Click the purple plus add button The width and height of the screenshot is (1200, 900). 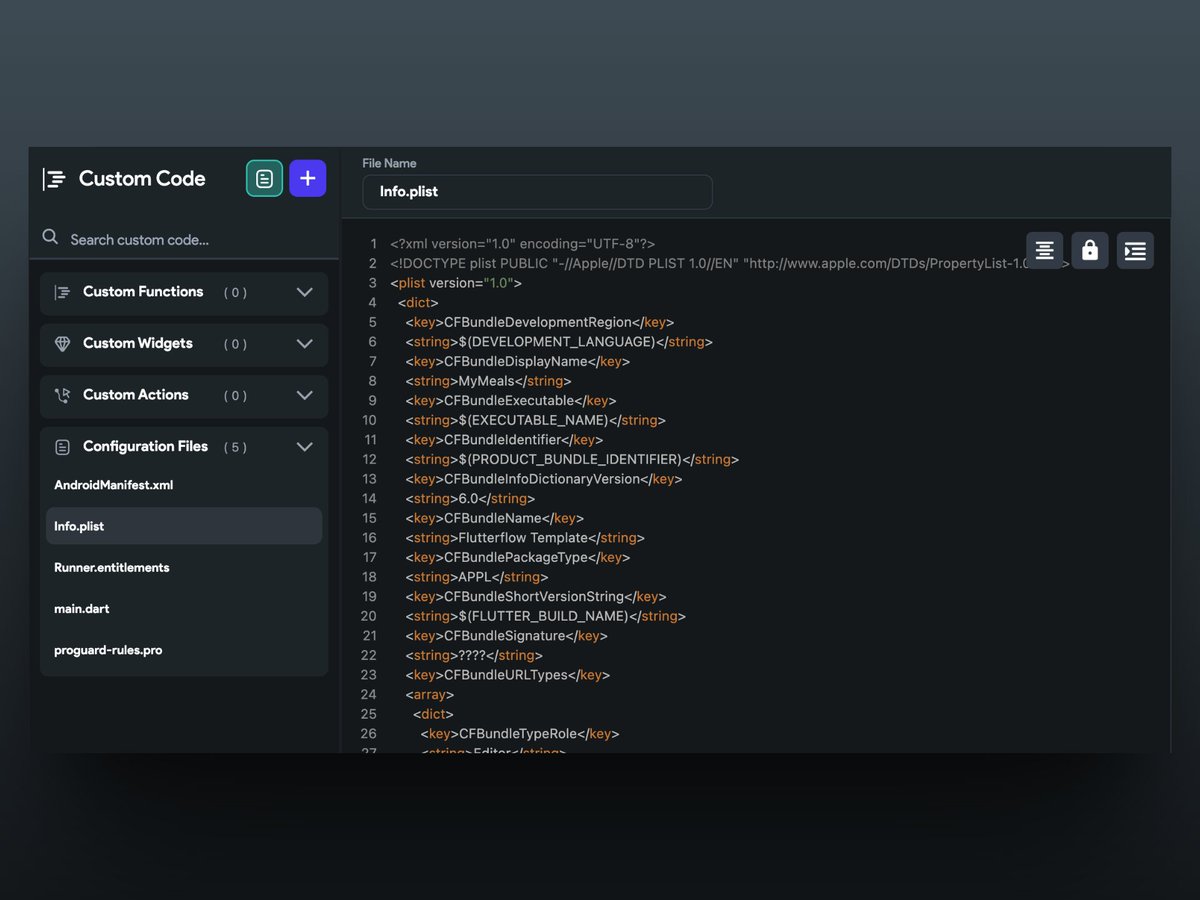[307, 178]
